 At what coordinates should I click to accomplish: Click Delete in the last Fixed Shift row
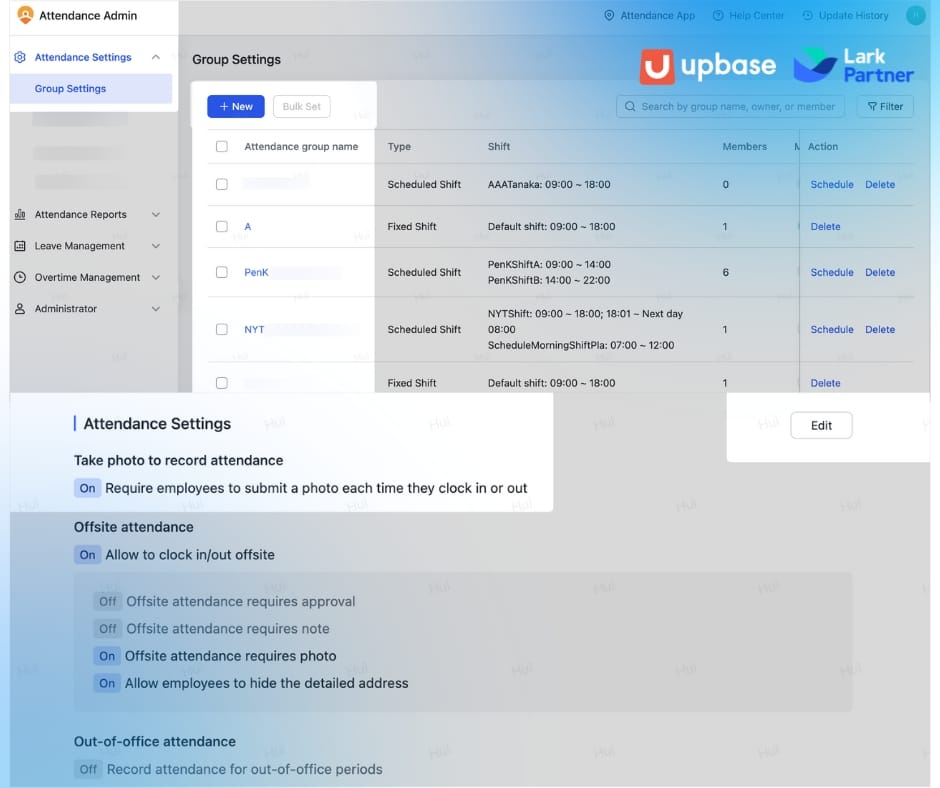825,383
